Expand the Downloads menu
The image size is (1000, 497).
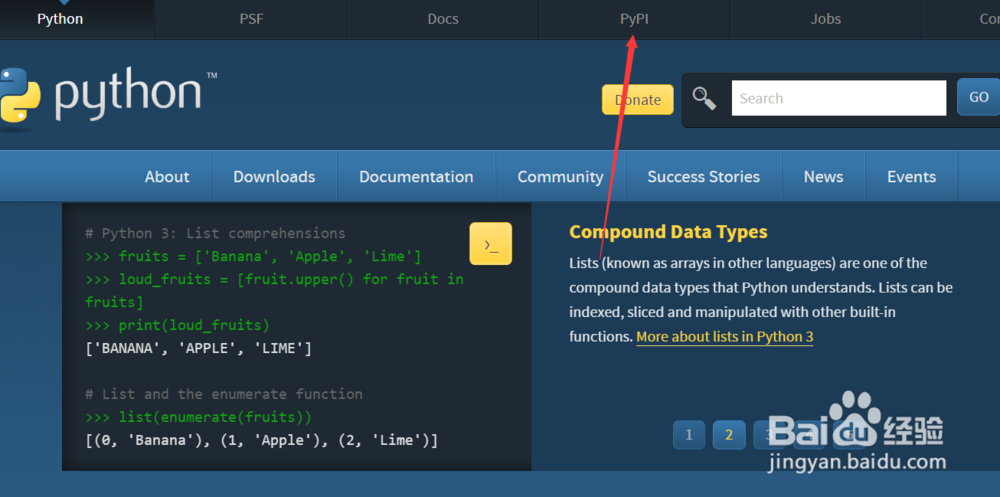pos(274,177)
